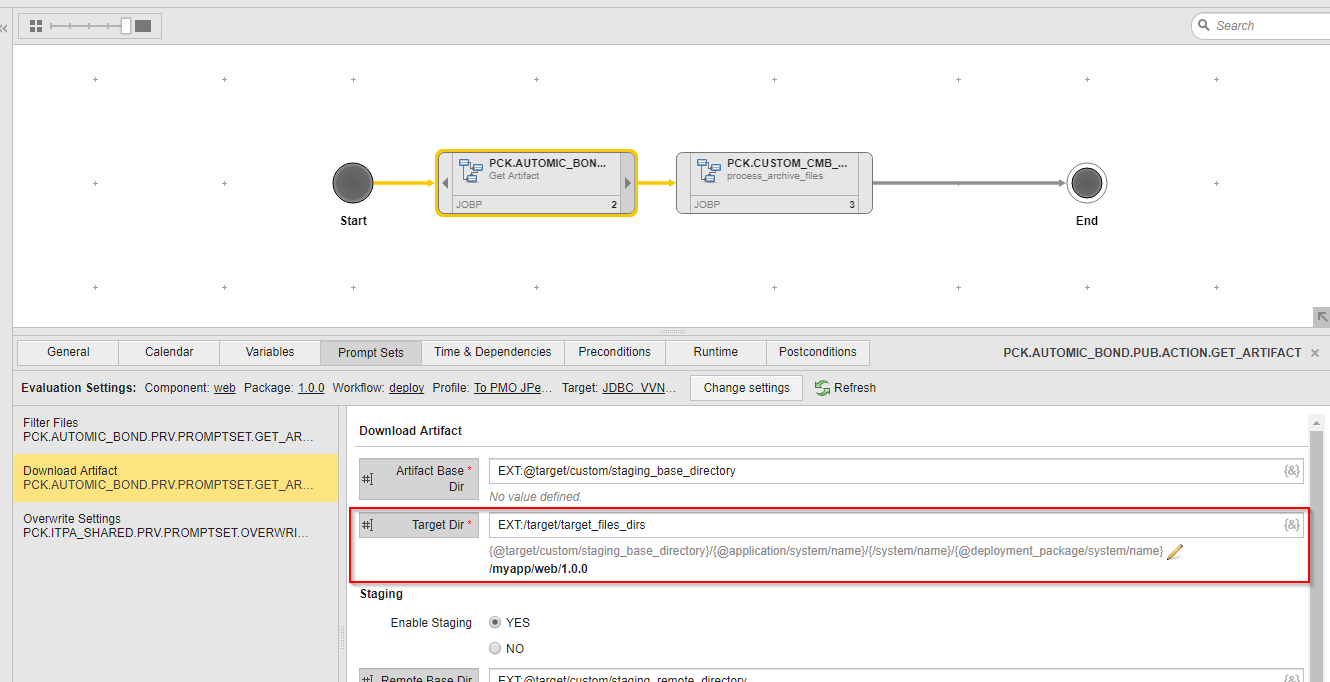Click the zoom slider handle
Viewport: 1330px width, 682px height.
tap(126, 26)
